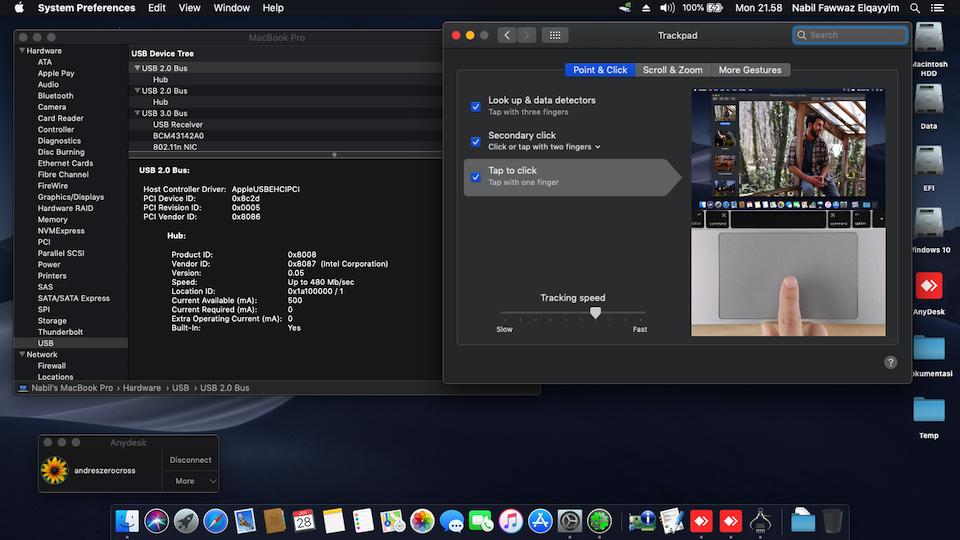Toggle the Tap to click checkbox
The height and width of the screenshot is (540, 960).
476,177
